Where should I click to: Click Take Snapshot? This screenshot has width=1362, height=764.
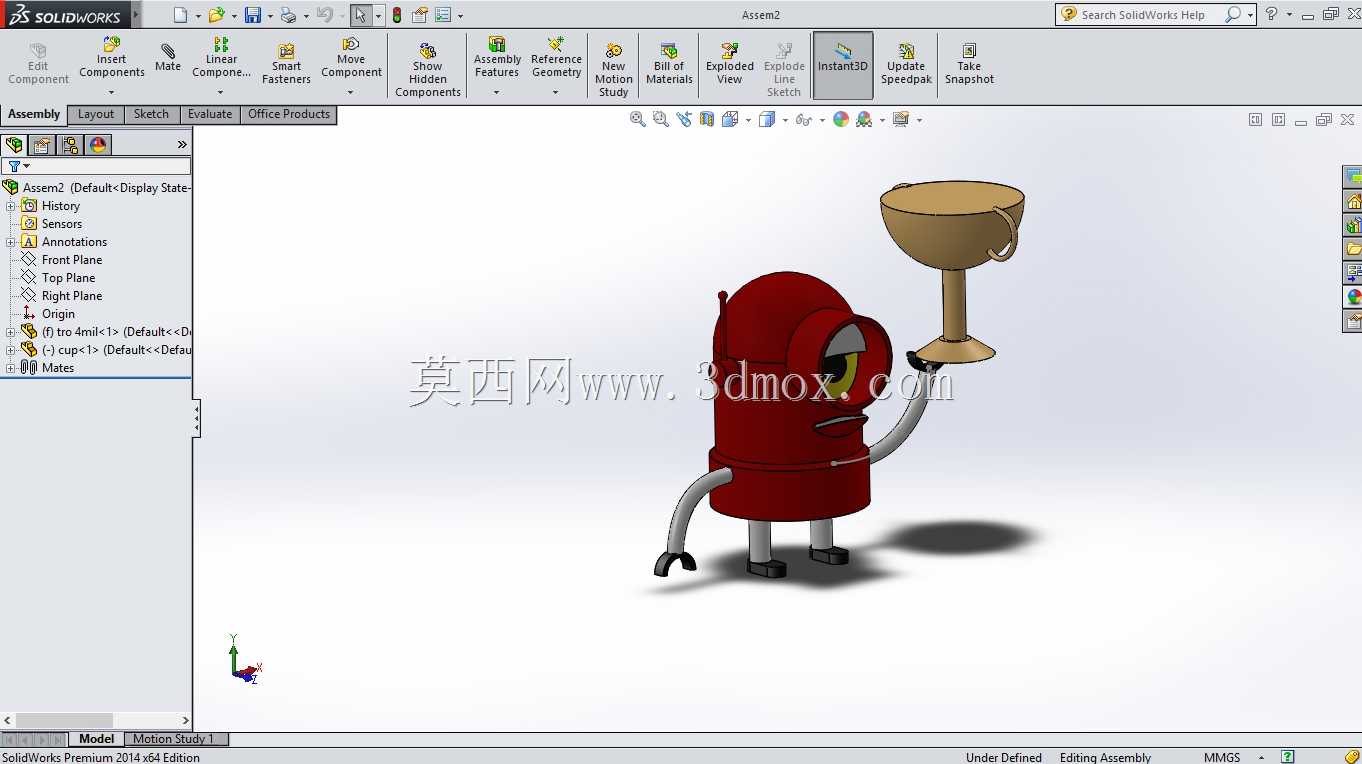(969, 64)
